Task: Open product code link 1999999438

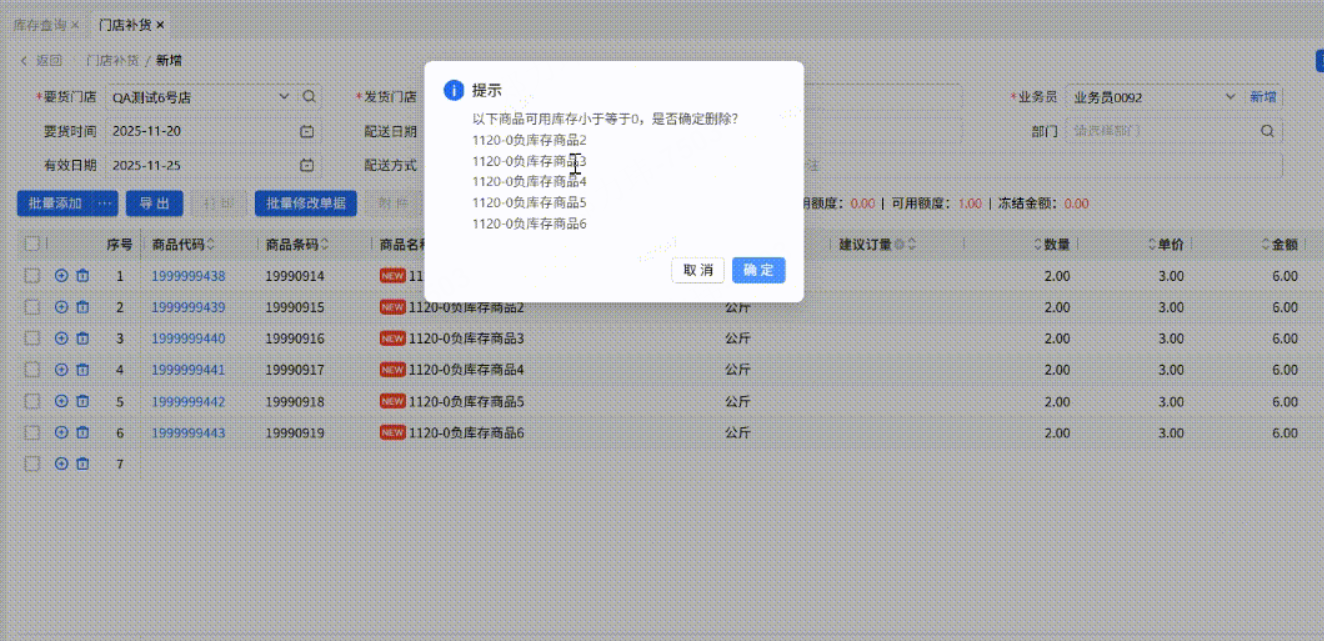Action: coord(189,276)
